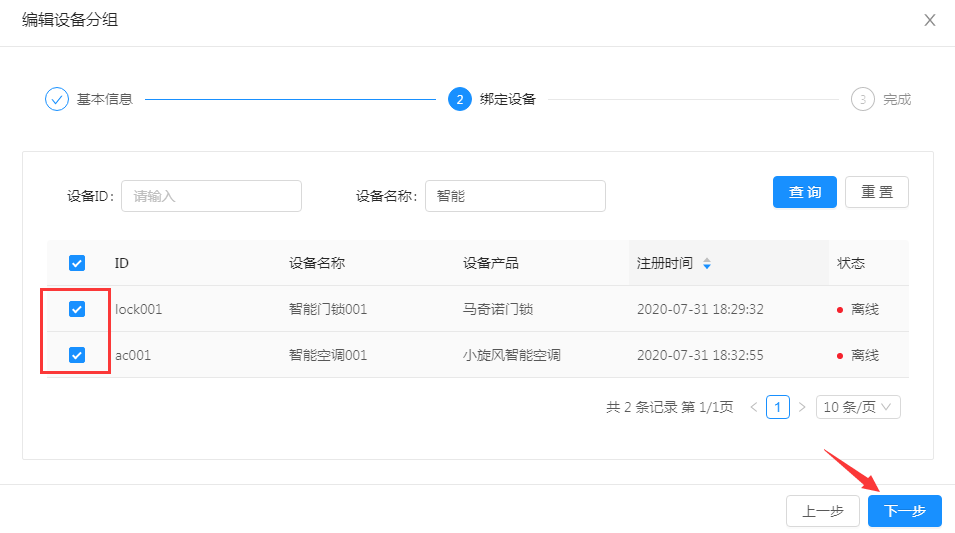Viewport: 955px width, 533px height.
Task: Click the 基本信息 step label
Action: tap(104, 99)
